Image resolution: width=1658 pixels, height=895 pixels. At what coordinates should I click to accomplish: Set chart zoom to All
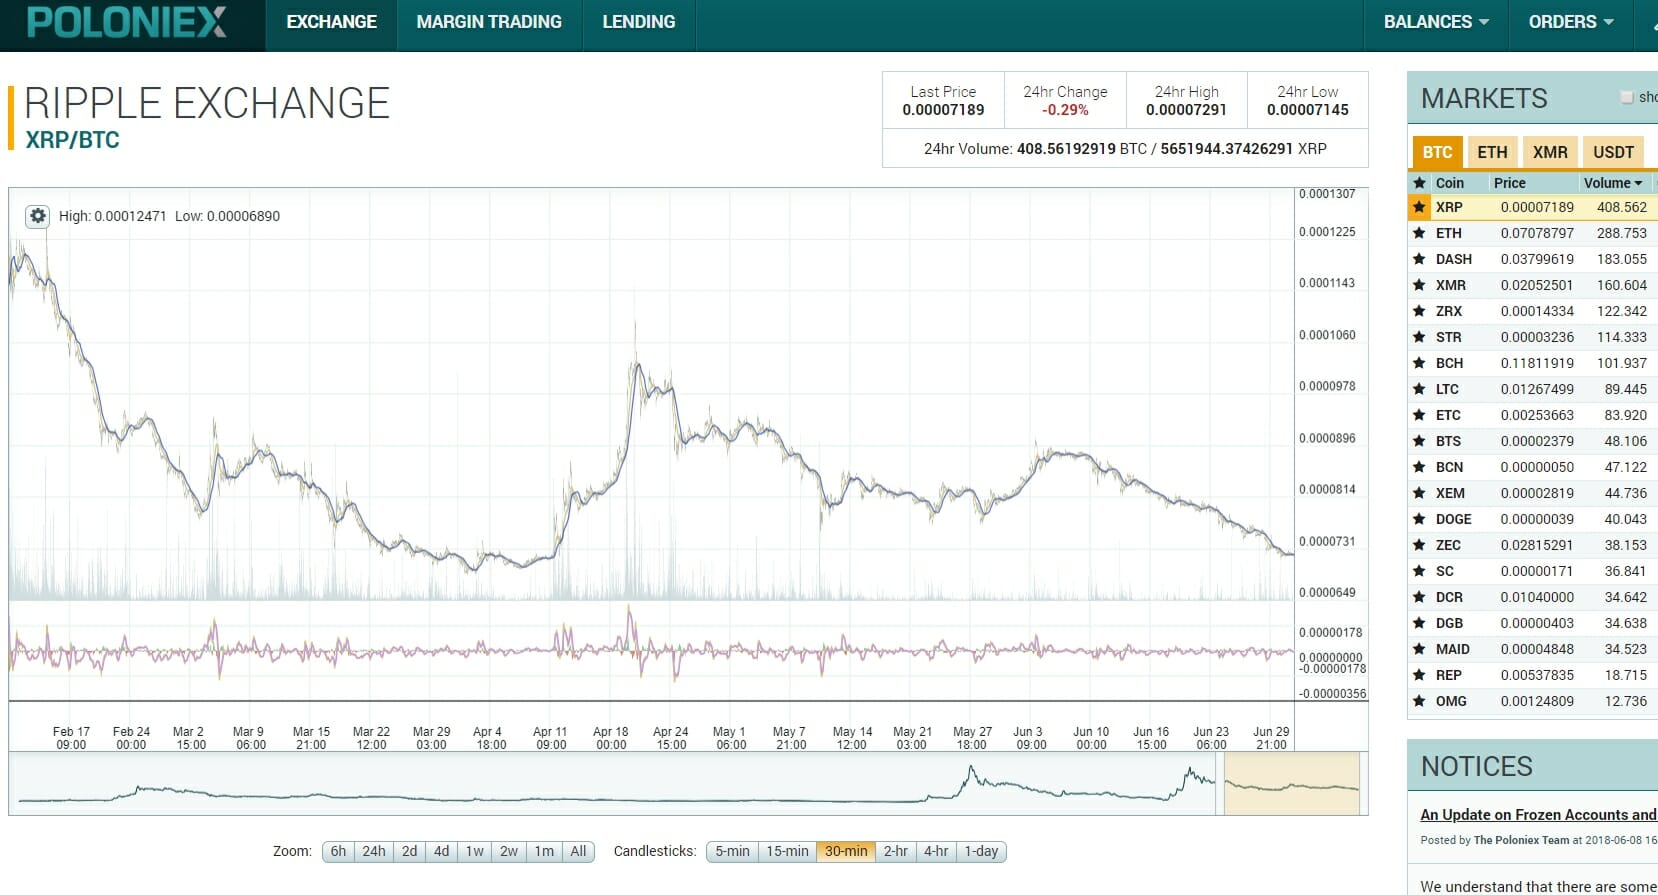point(578,851)
